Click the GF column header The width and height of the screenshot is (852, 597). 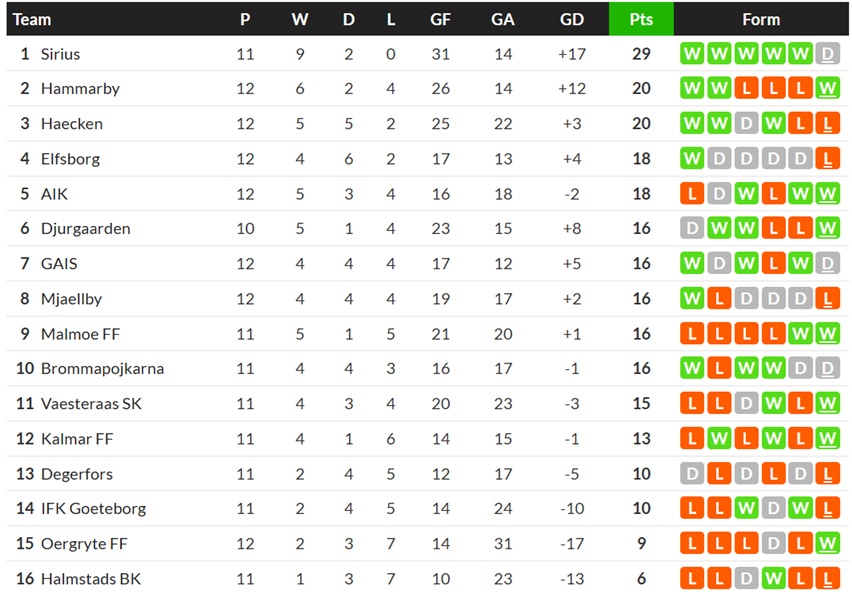[440, 20]
